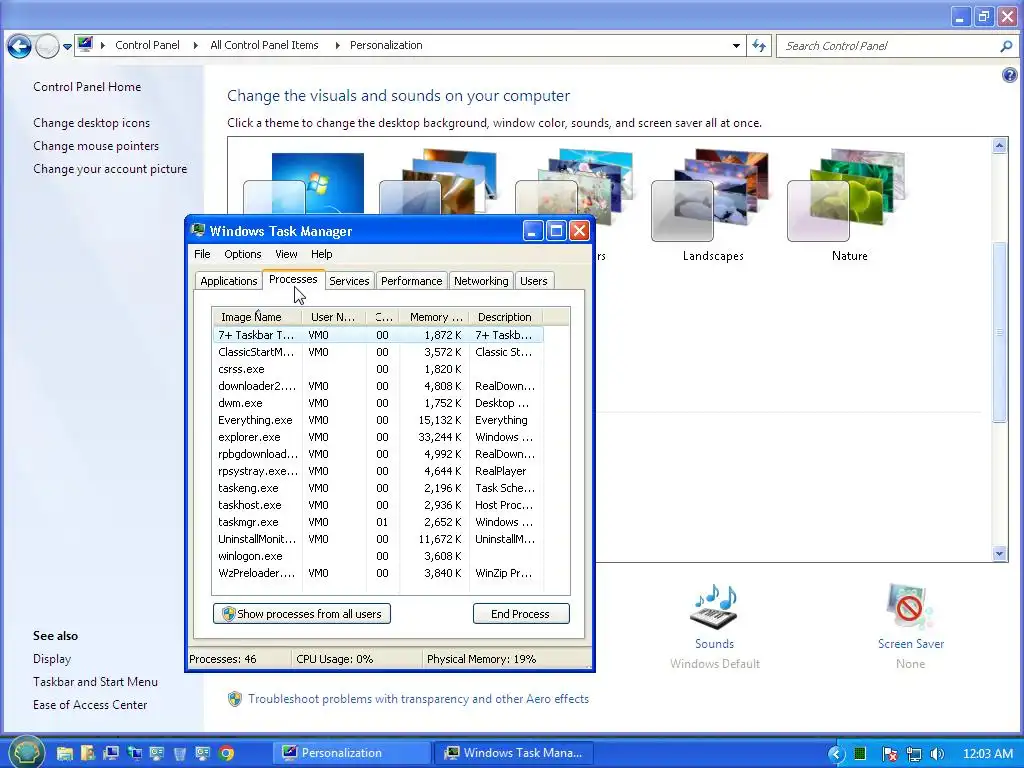Switch to the Services tab
Image resolution: width=1024 pixels, height=768 pixels.
[349, 281]
